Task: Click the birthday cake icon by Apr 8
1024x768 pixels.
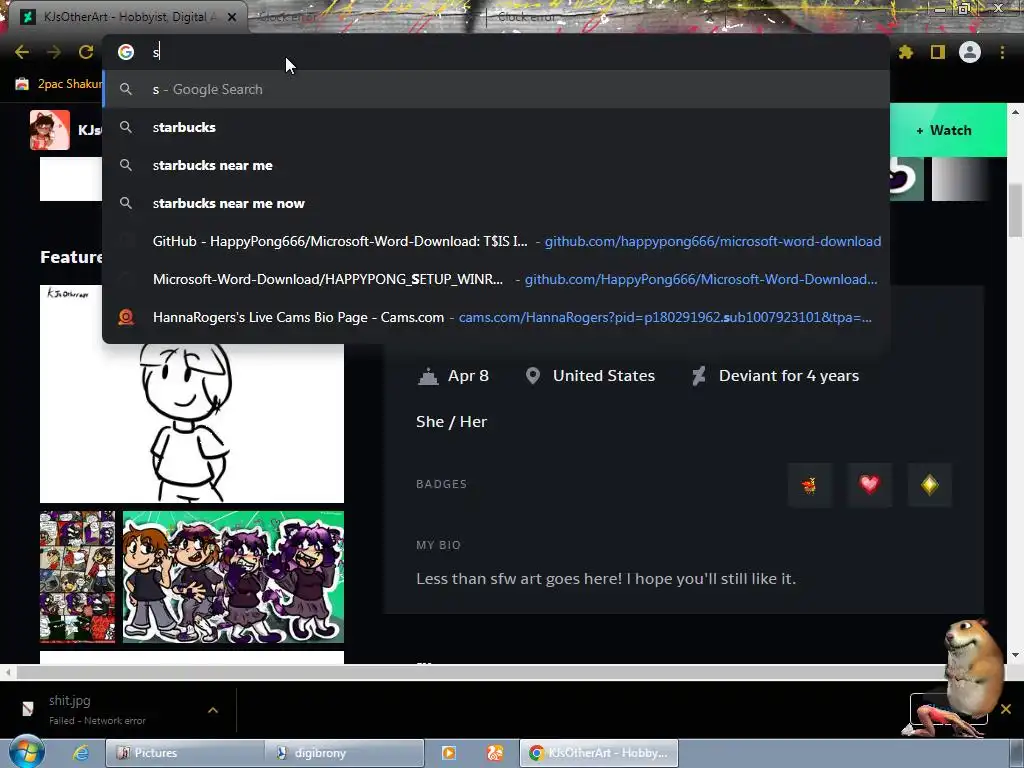Action: [428, 376]
